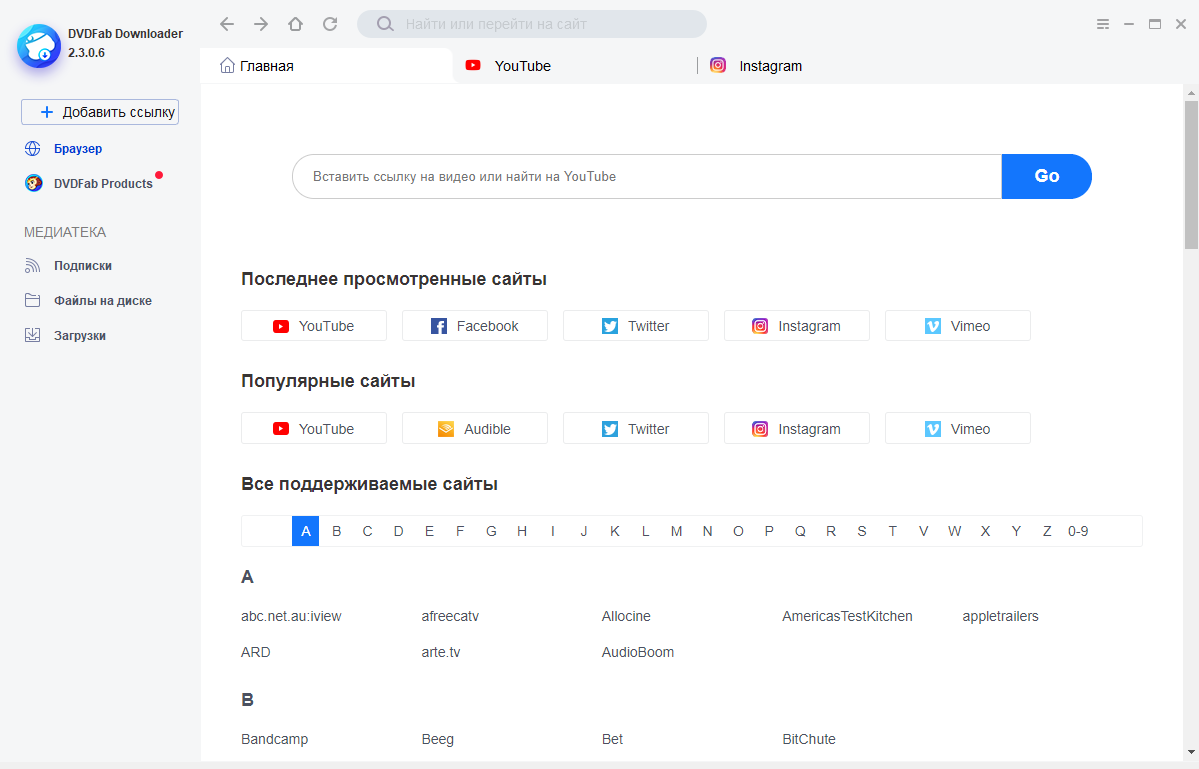The width and height of the screenshot is (1199, 769).
Task: Select letter A in alphabet filter
Action: pyautogui.click(x=305, y=531)
